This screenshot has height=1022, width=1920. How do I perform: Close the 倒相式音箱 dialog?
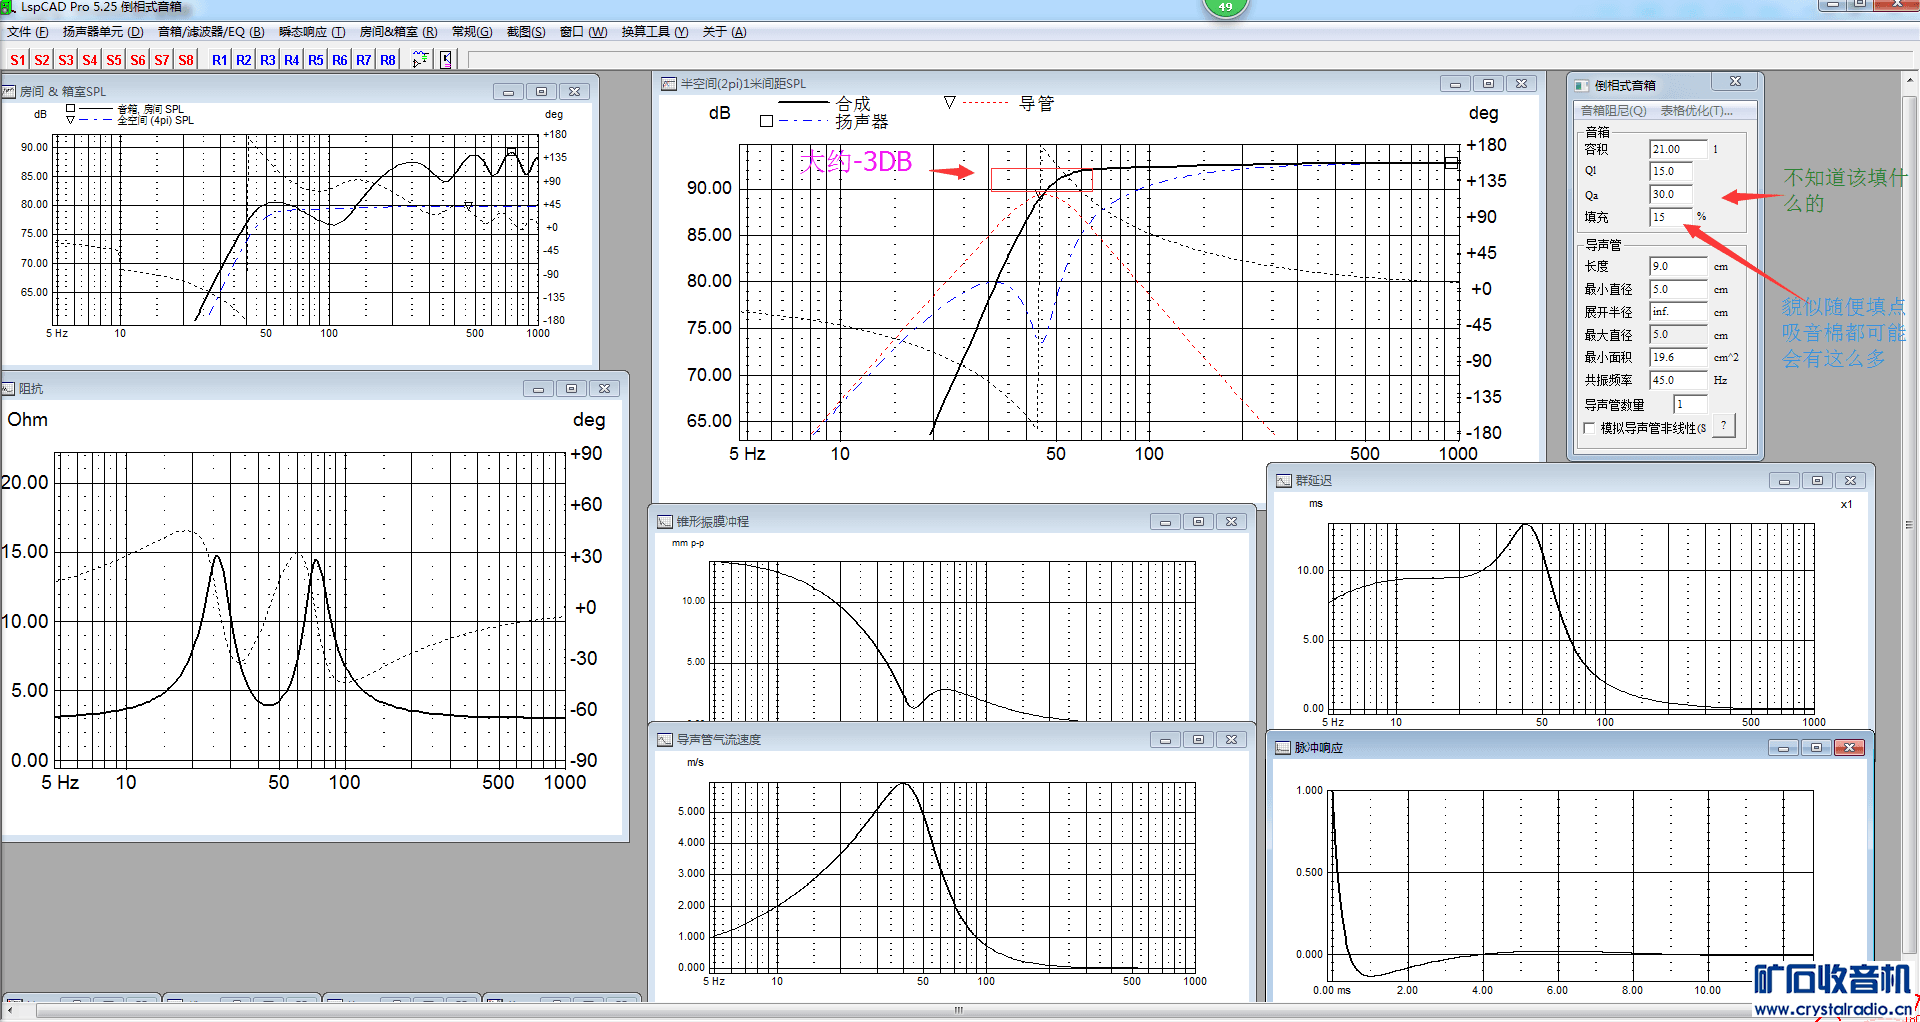(1736, 82)
